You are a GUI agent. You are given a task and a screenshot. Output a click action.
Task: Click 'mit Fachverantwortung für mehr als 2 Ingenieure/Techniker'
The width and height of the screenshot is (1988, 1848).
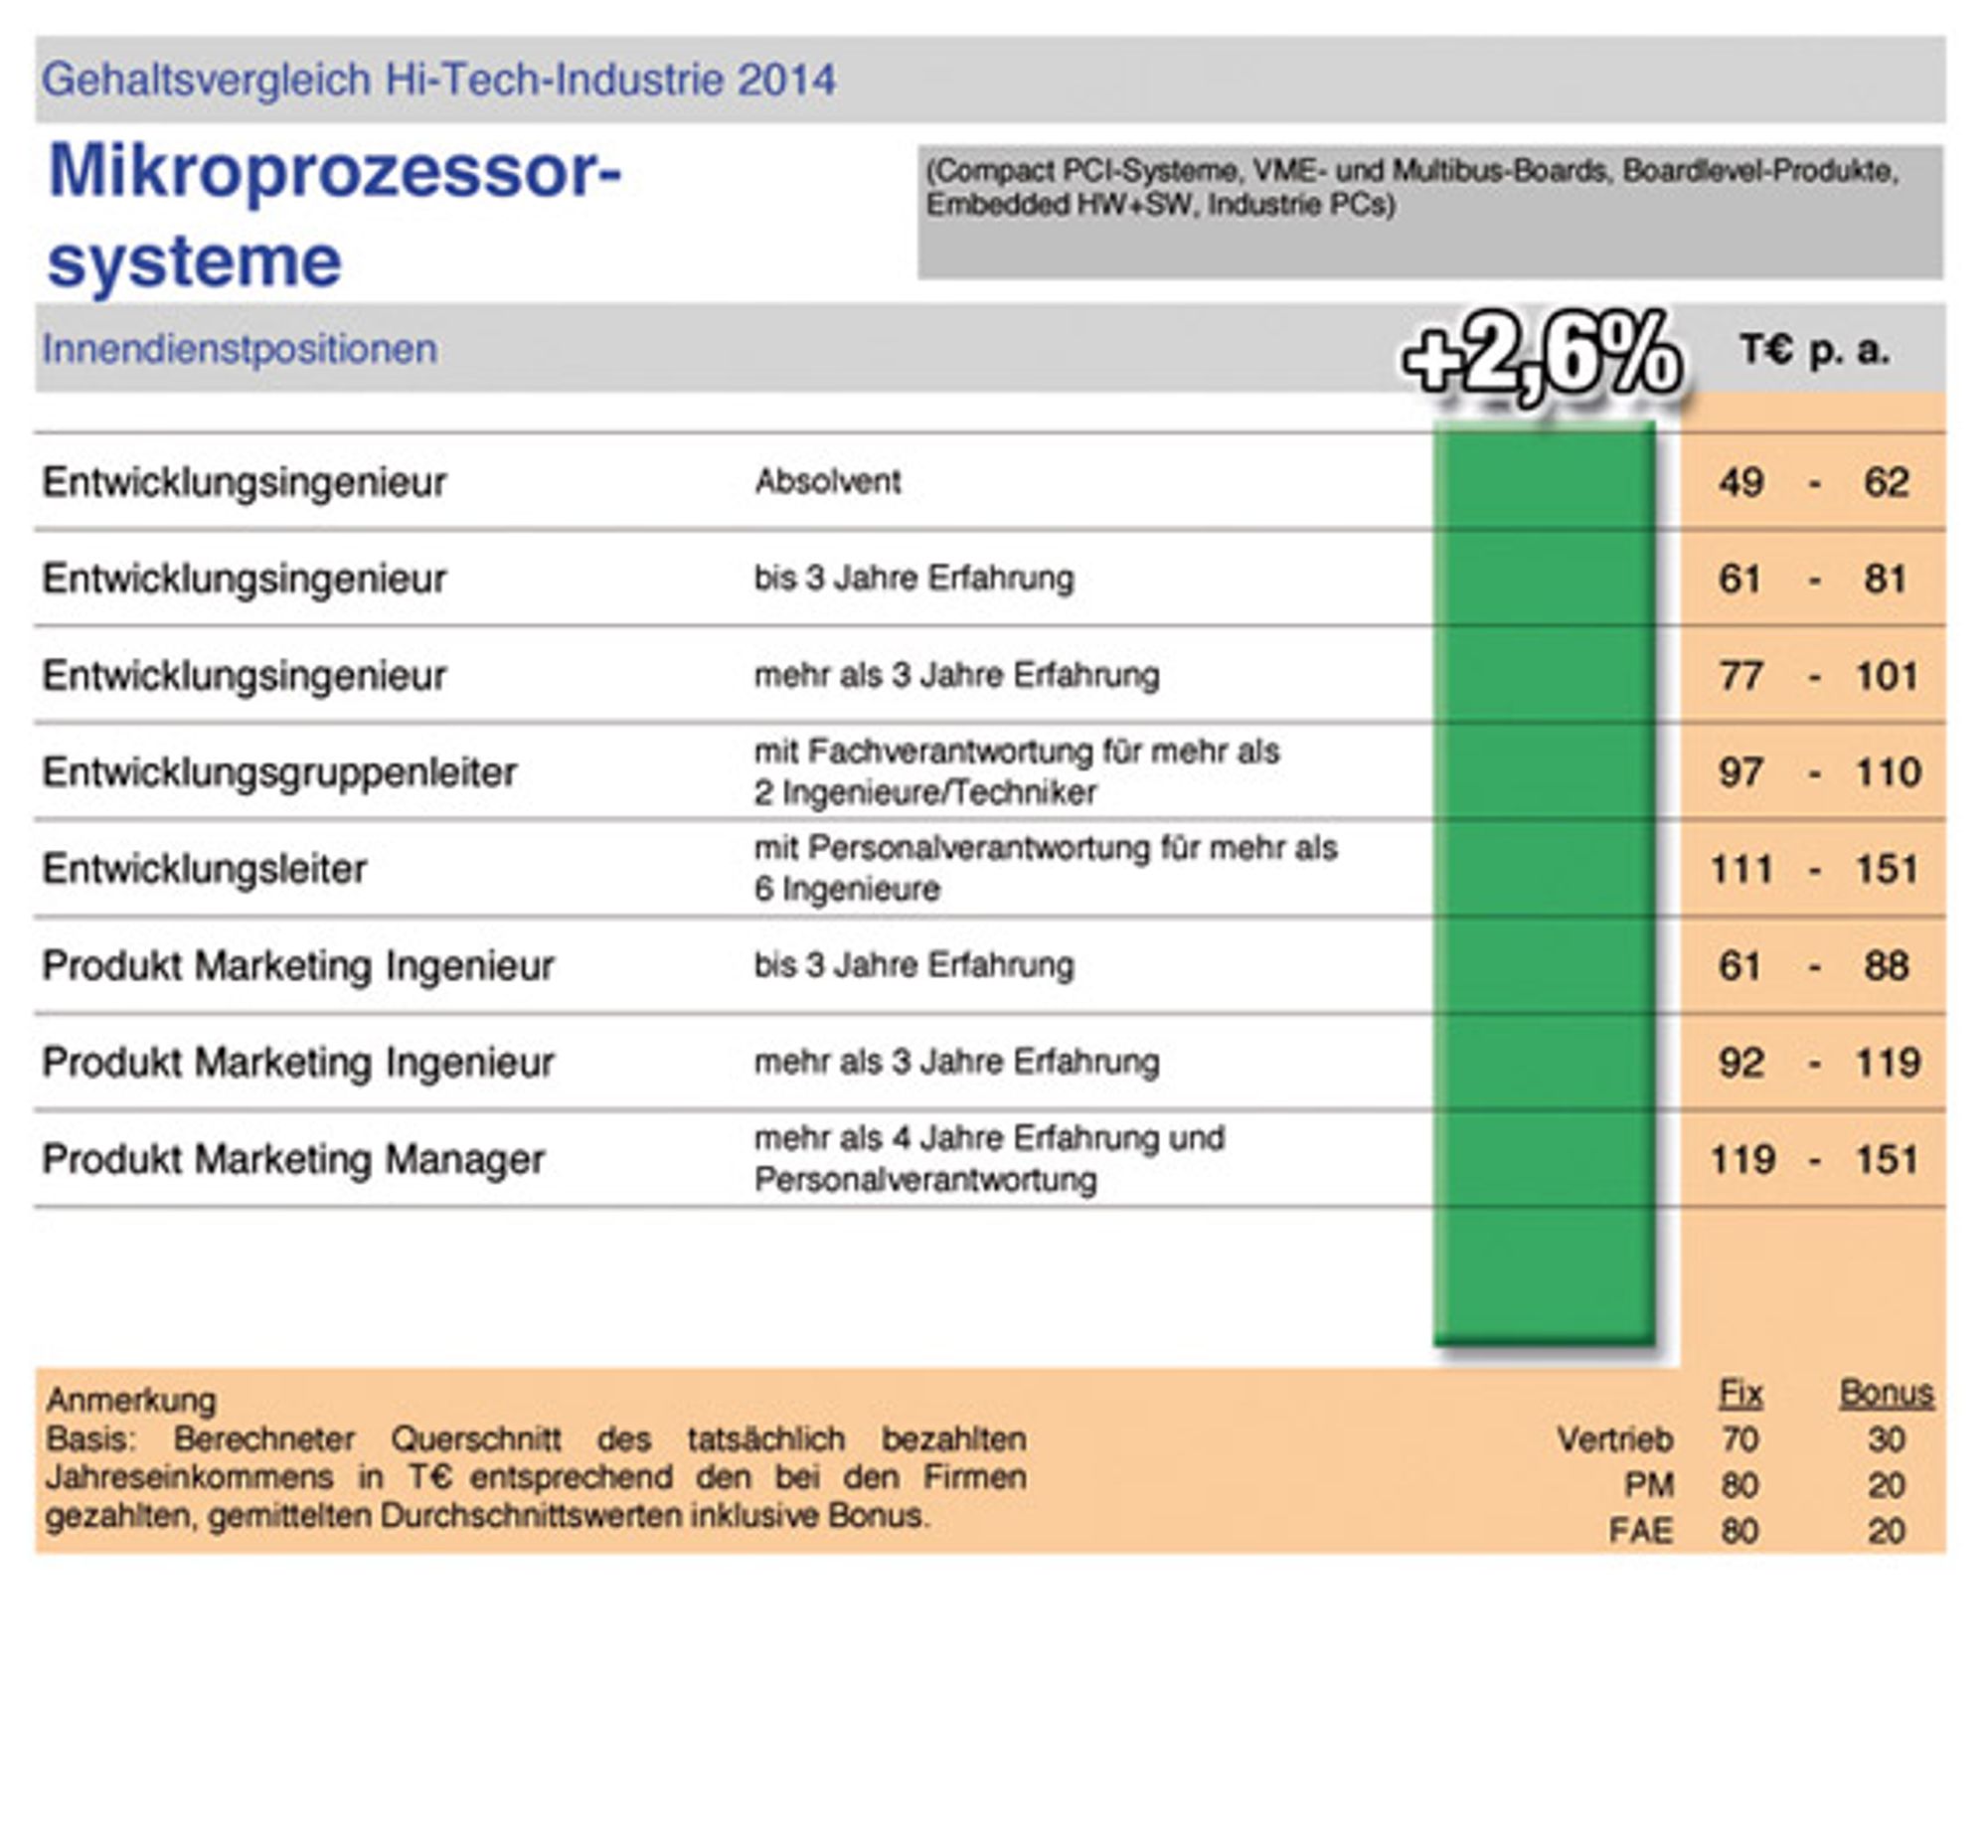click(x=1017, y=772)
